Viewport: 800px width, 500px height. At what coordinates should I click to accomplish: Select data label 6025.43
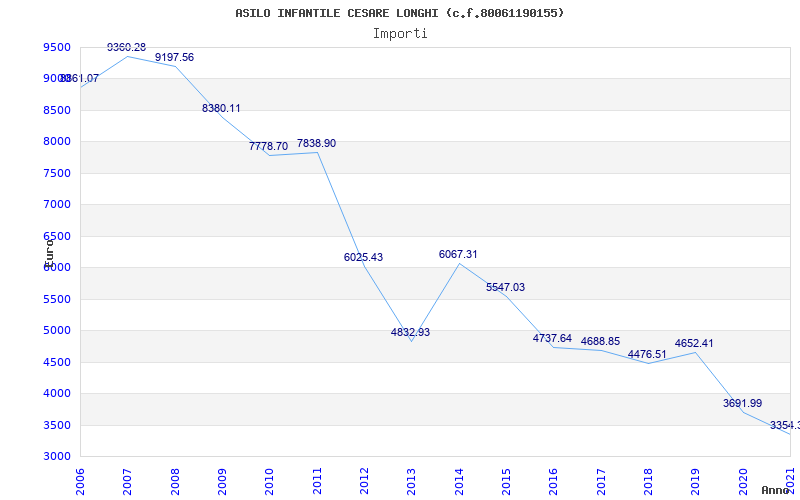363,257
